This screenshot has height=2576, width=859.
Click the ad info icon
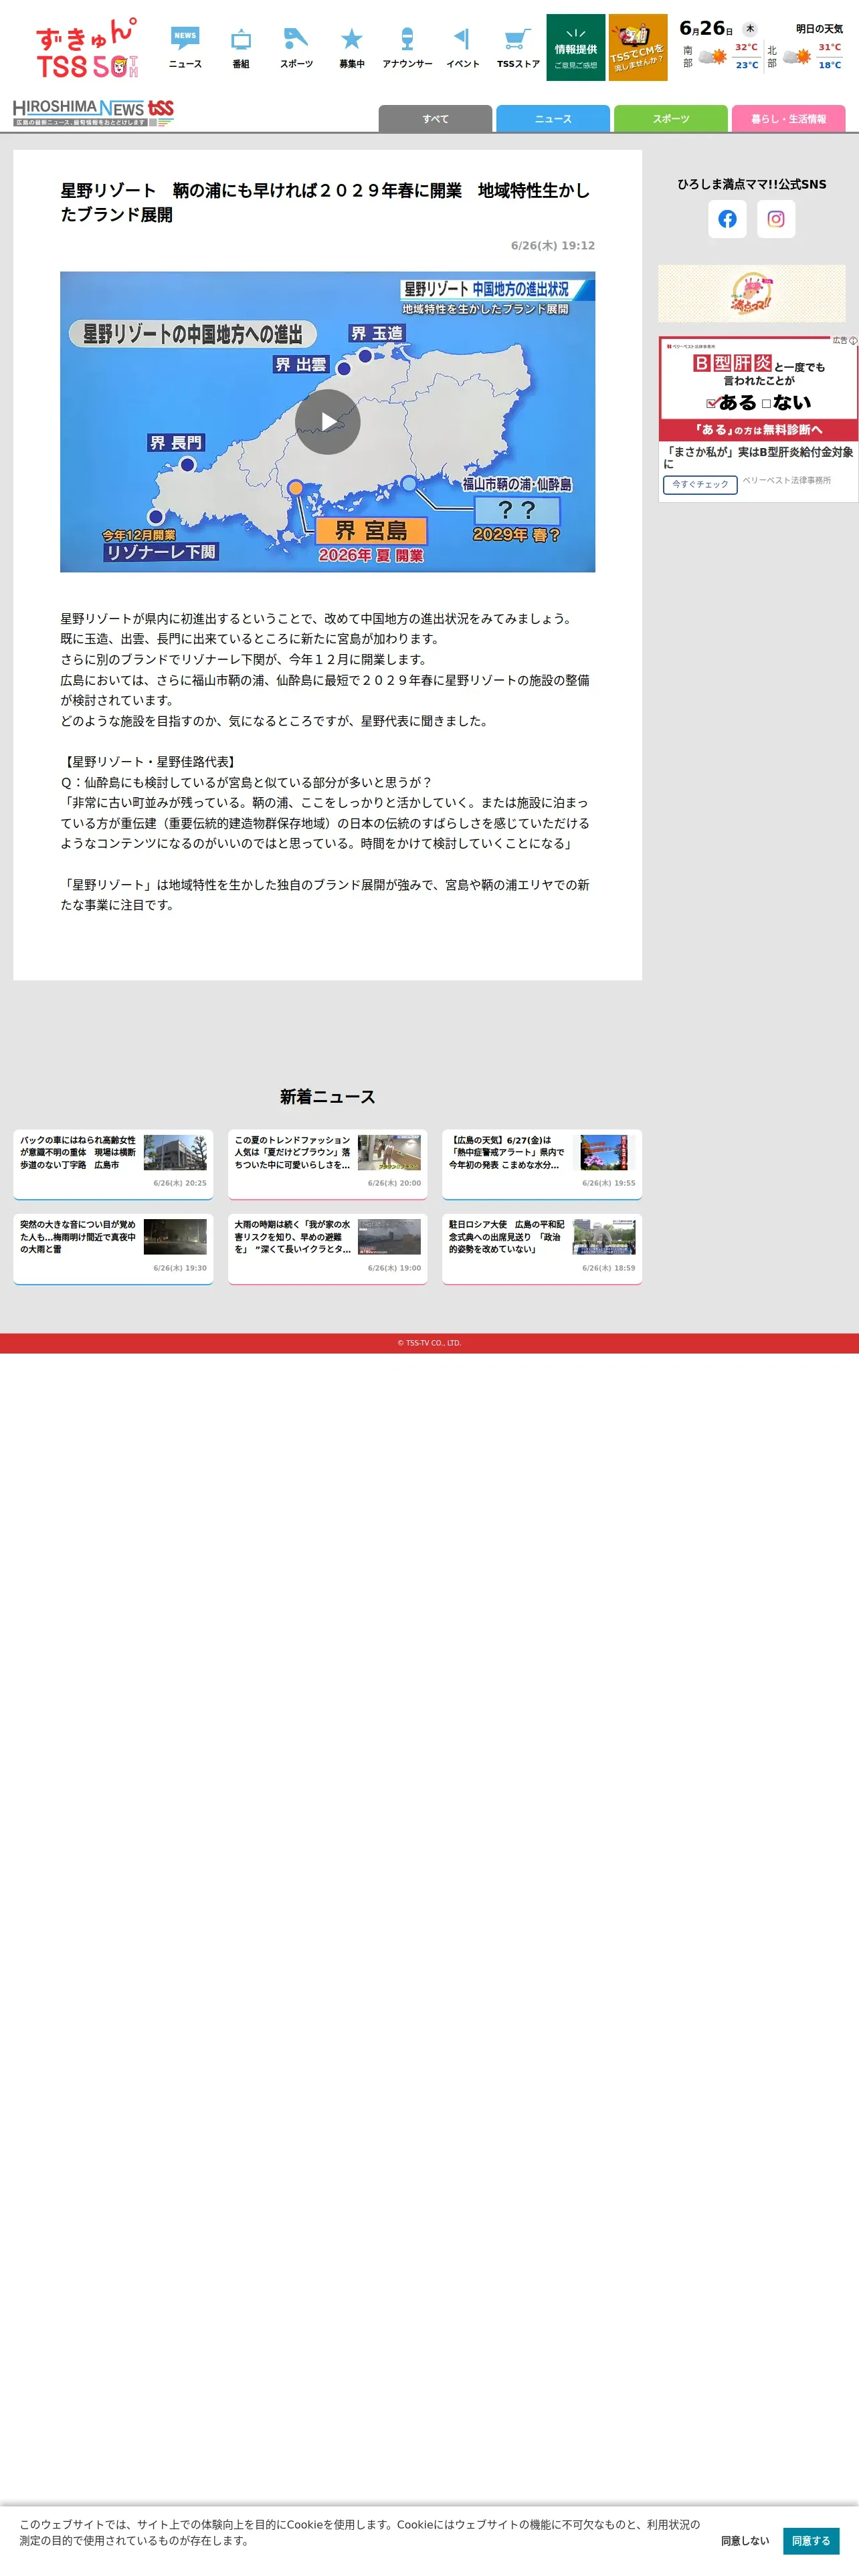pos(853,341)
